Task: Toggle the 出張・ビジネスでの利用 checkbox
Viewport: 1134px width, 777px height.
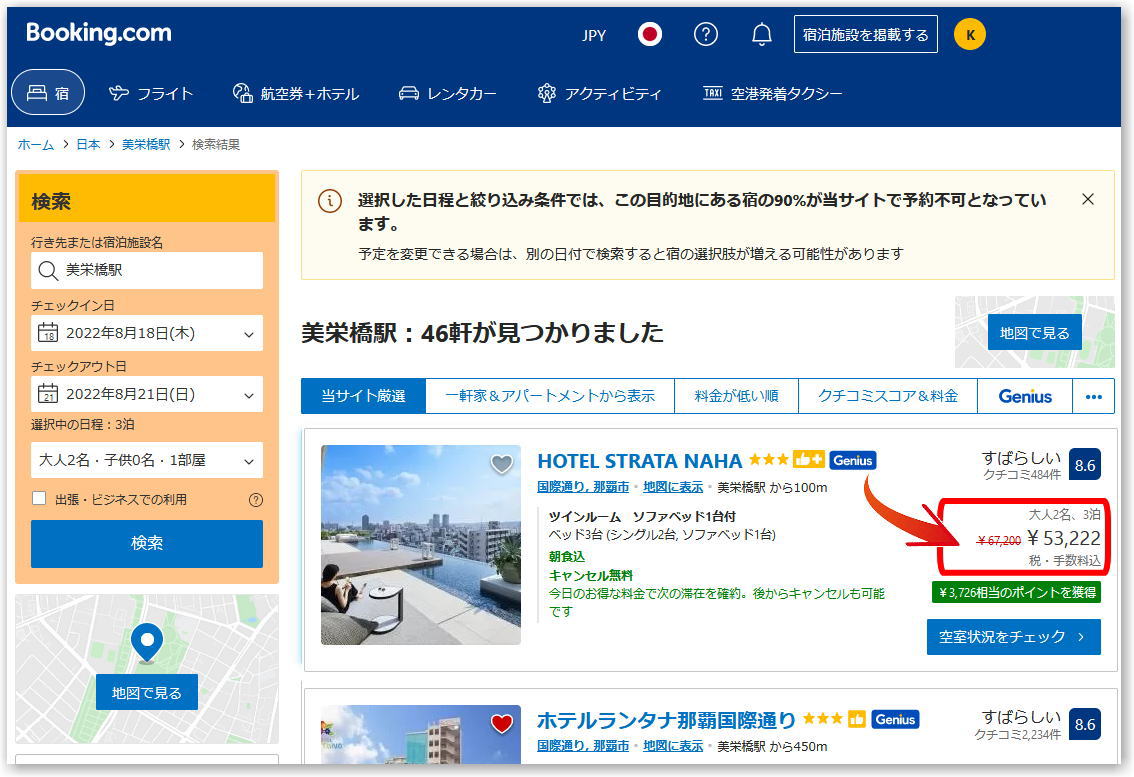Action: [39, 498]
